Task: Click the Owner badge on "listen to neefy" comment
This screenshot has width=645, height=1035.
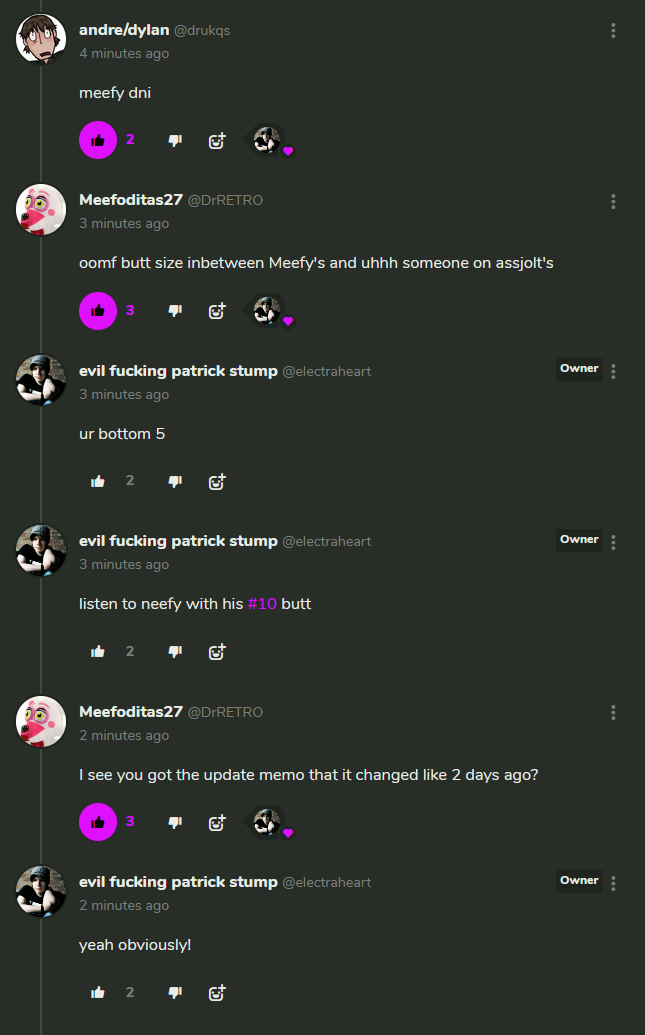Action: click(x=579, y=540)
